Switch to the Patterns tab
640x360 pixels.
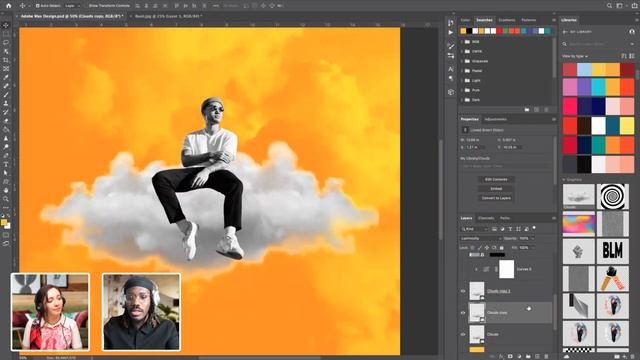point(529,20)
